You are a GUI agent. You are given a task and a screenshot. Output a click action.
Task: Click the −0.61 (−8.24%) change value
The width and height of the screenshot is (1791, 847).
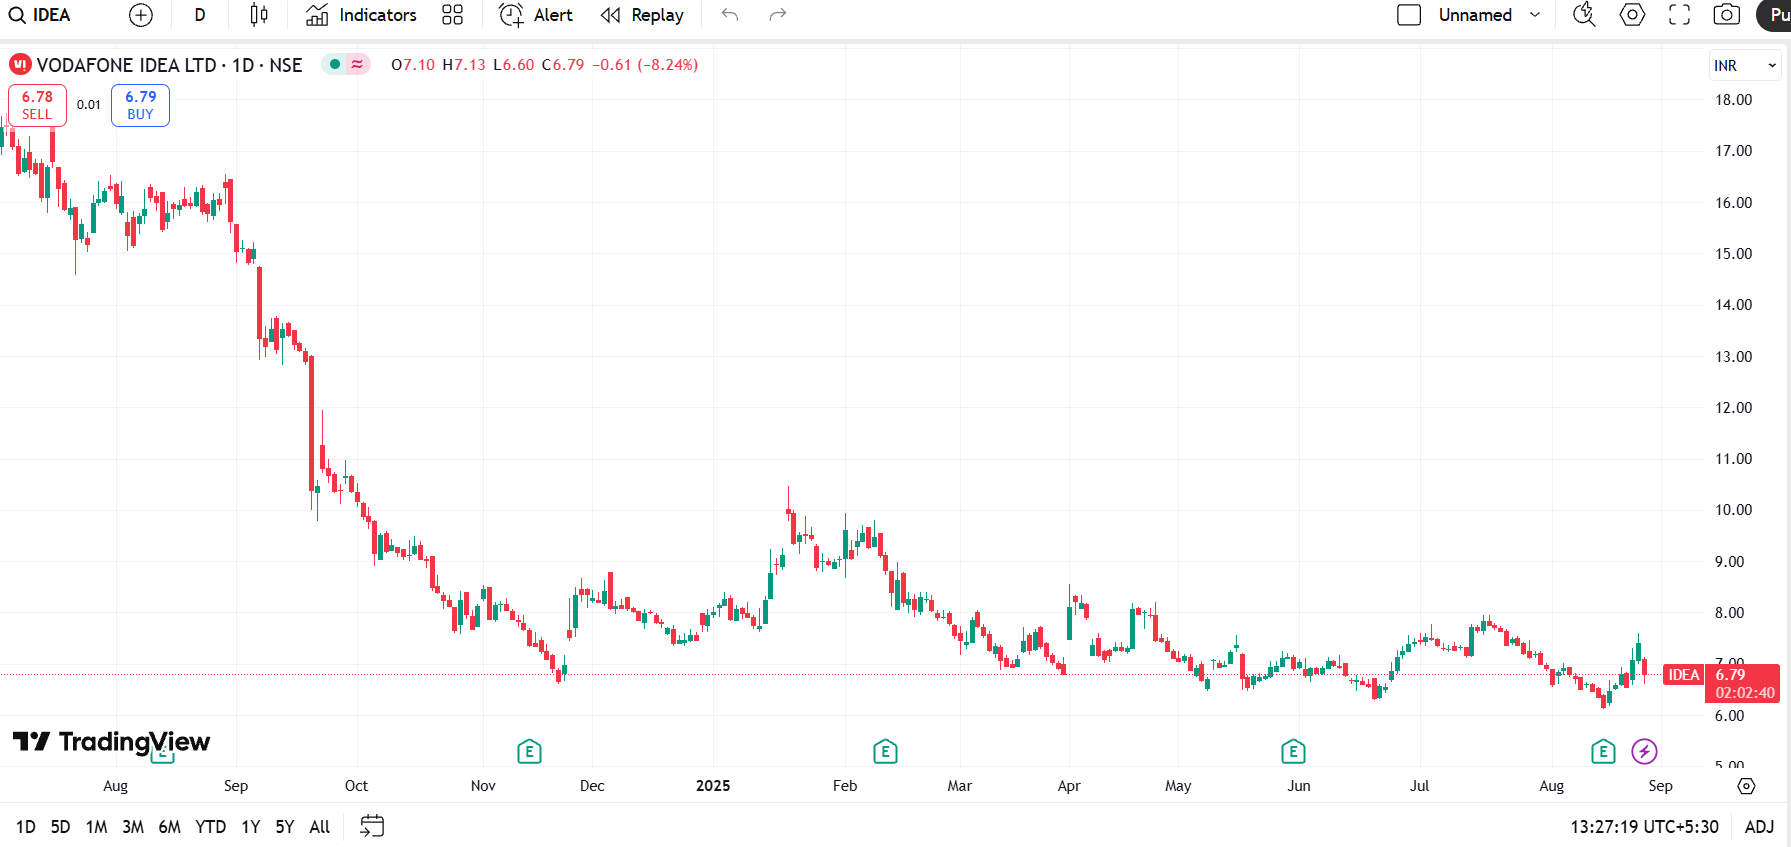[645, 65]
